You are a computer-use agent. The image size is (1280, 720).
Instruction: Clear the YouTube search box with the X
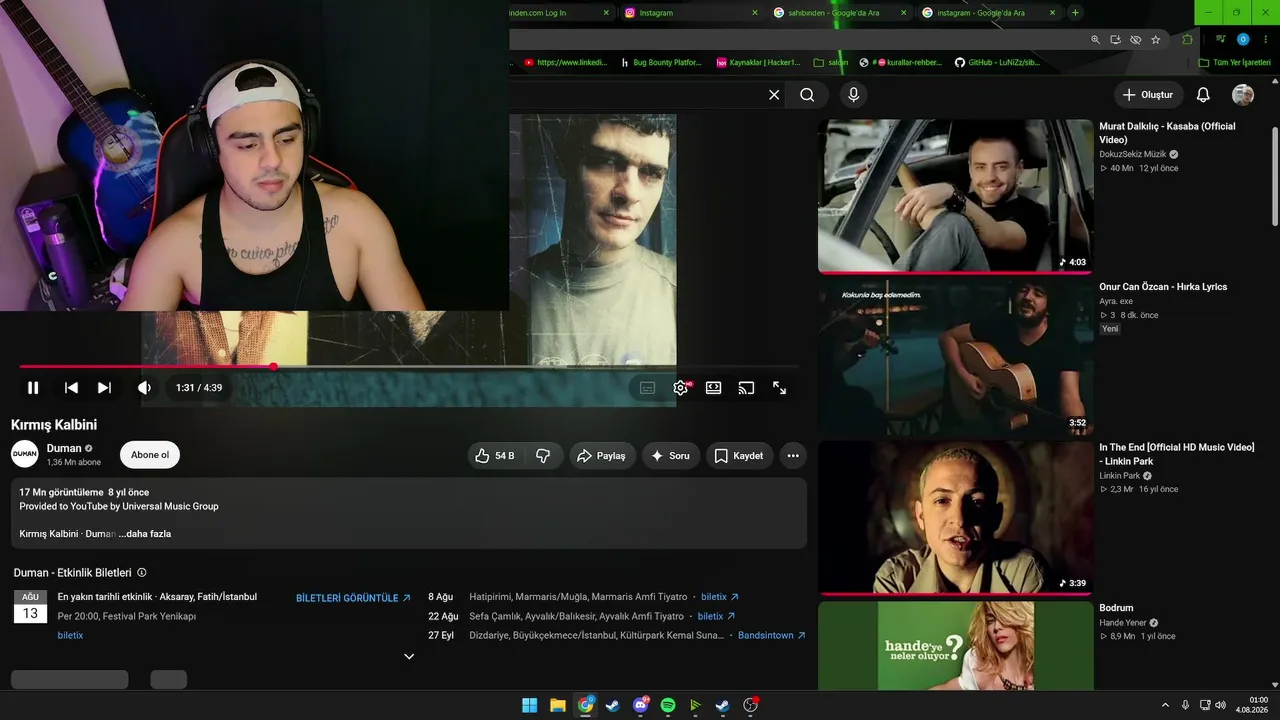coord(774,95)
